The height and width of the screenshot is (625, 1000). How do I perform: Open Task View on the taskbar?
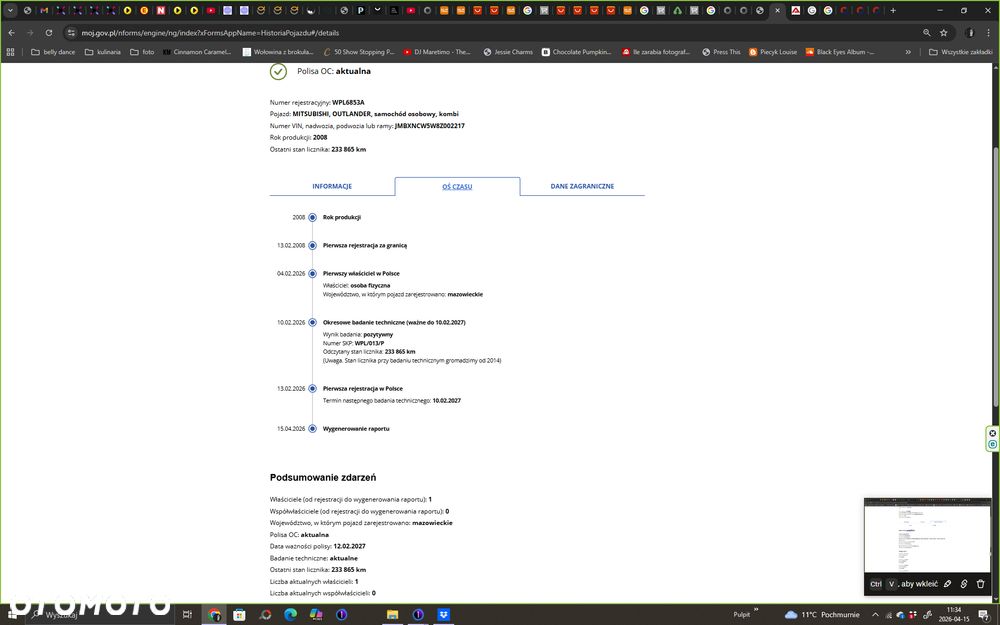click(x=187, y=614)
